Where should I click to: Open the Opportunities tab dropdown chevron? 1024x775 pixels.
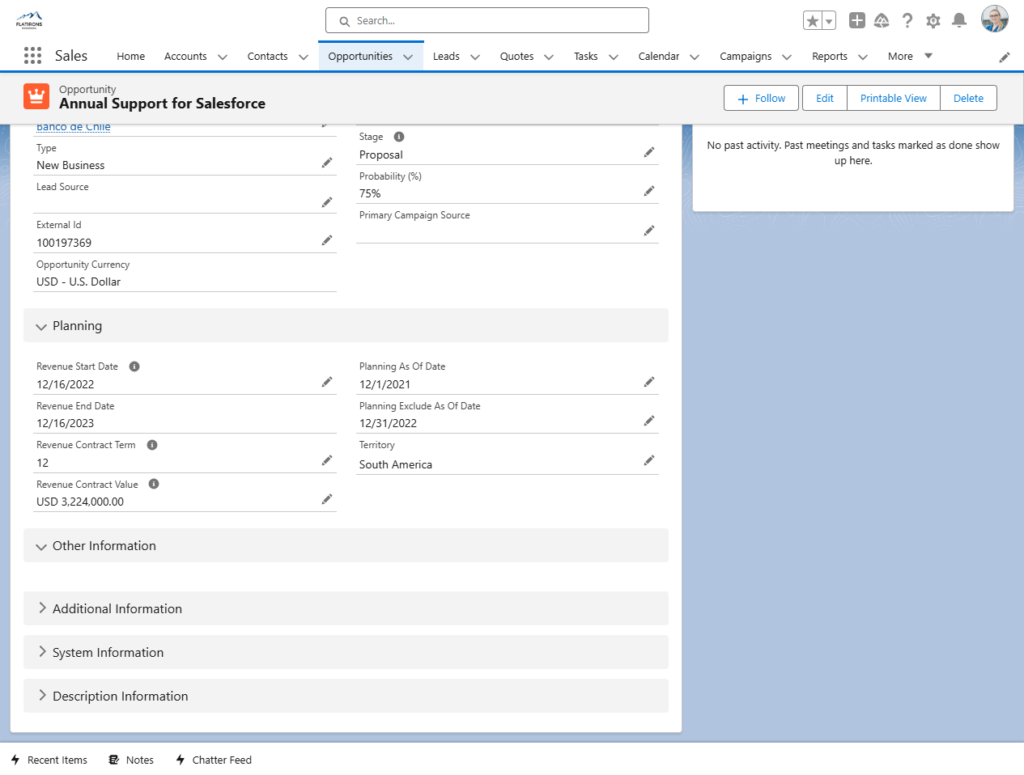coord(408,57)
